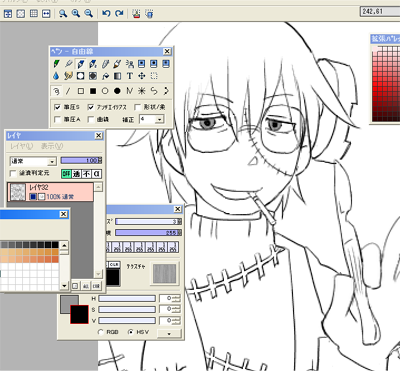Select the RGB radio button
This screenshot has width=400, height=371.
101,332
